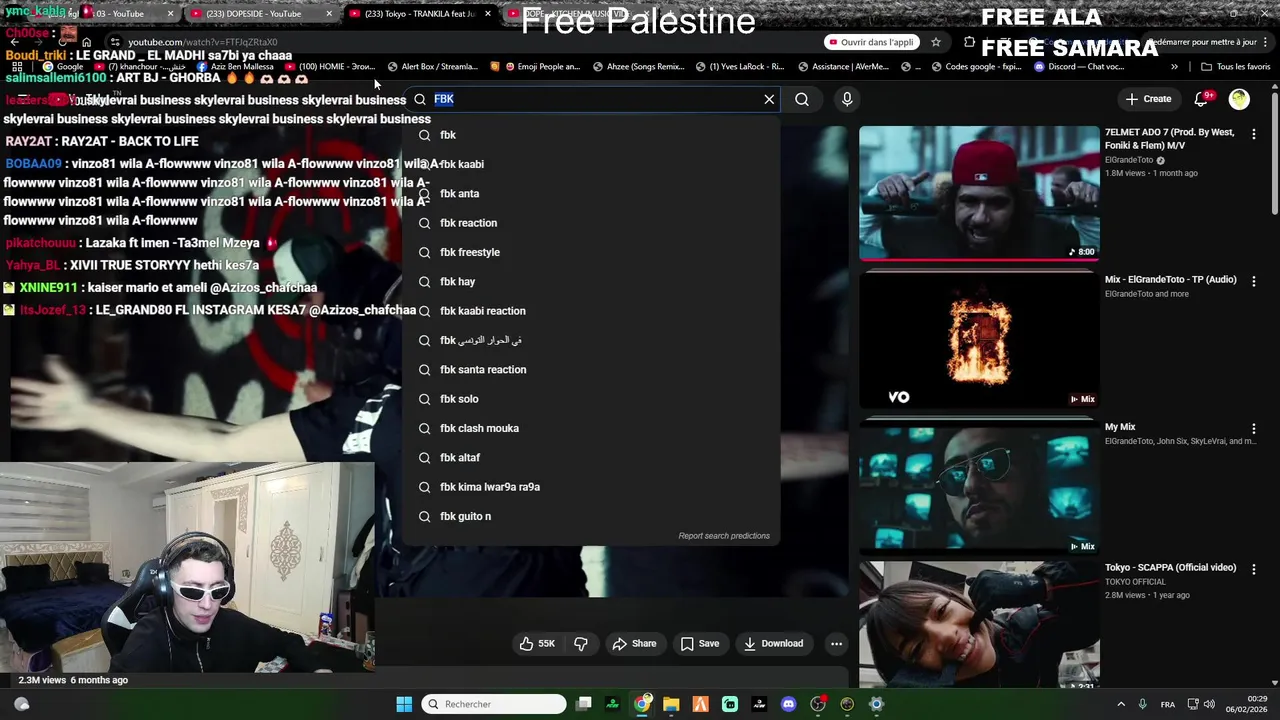Select the 'fbk guito n' suggestion
The image size is (1280, 720).
(590, 516)
